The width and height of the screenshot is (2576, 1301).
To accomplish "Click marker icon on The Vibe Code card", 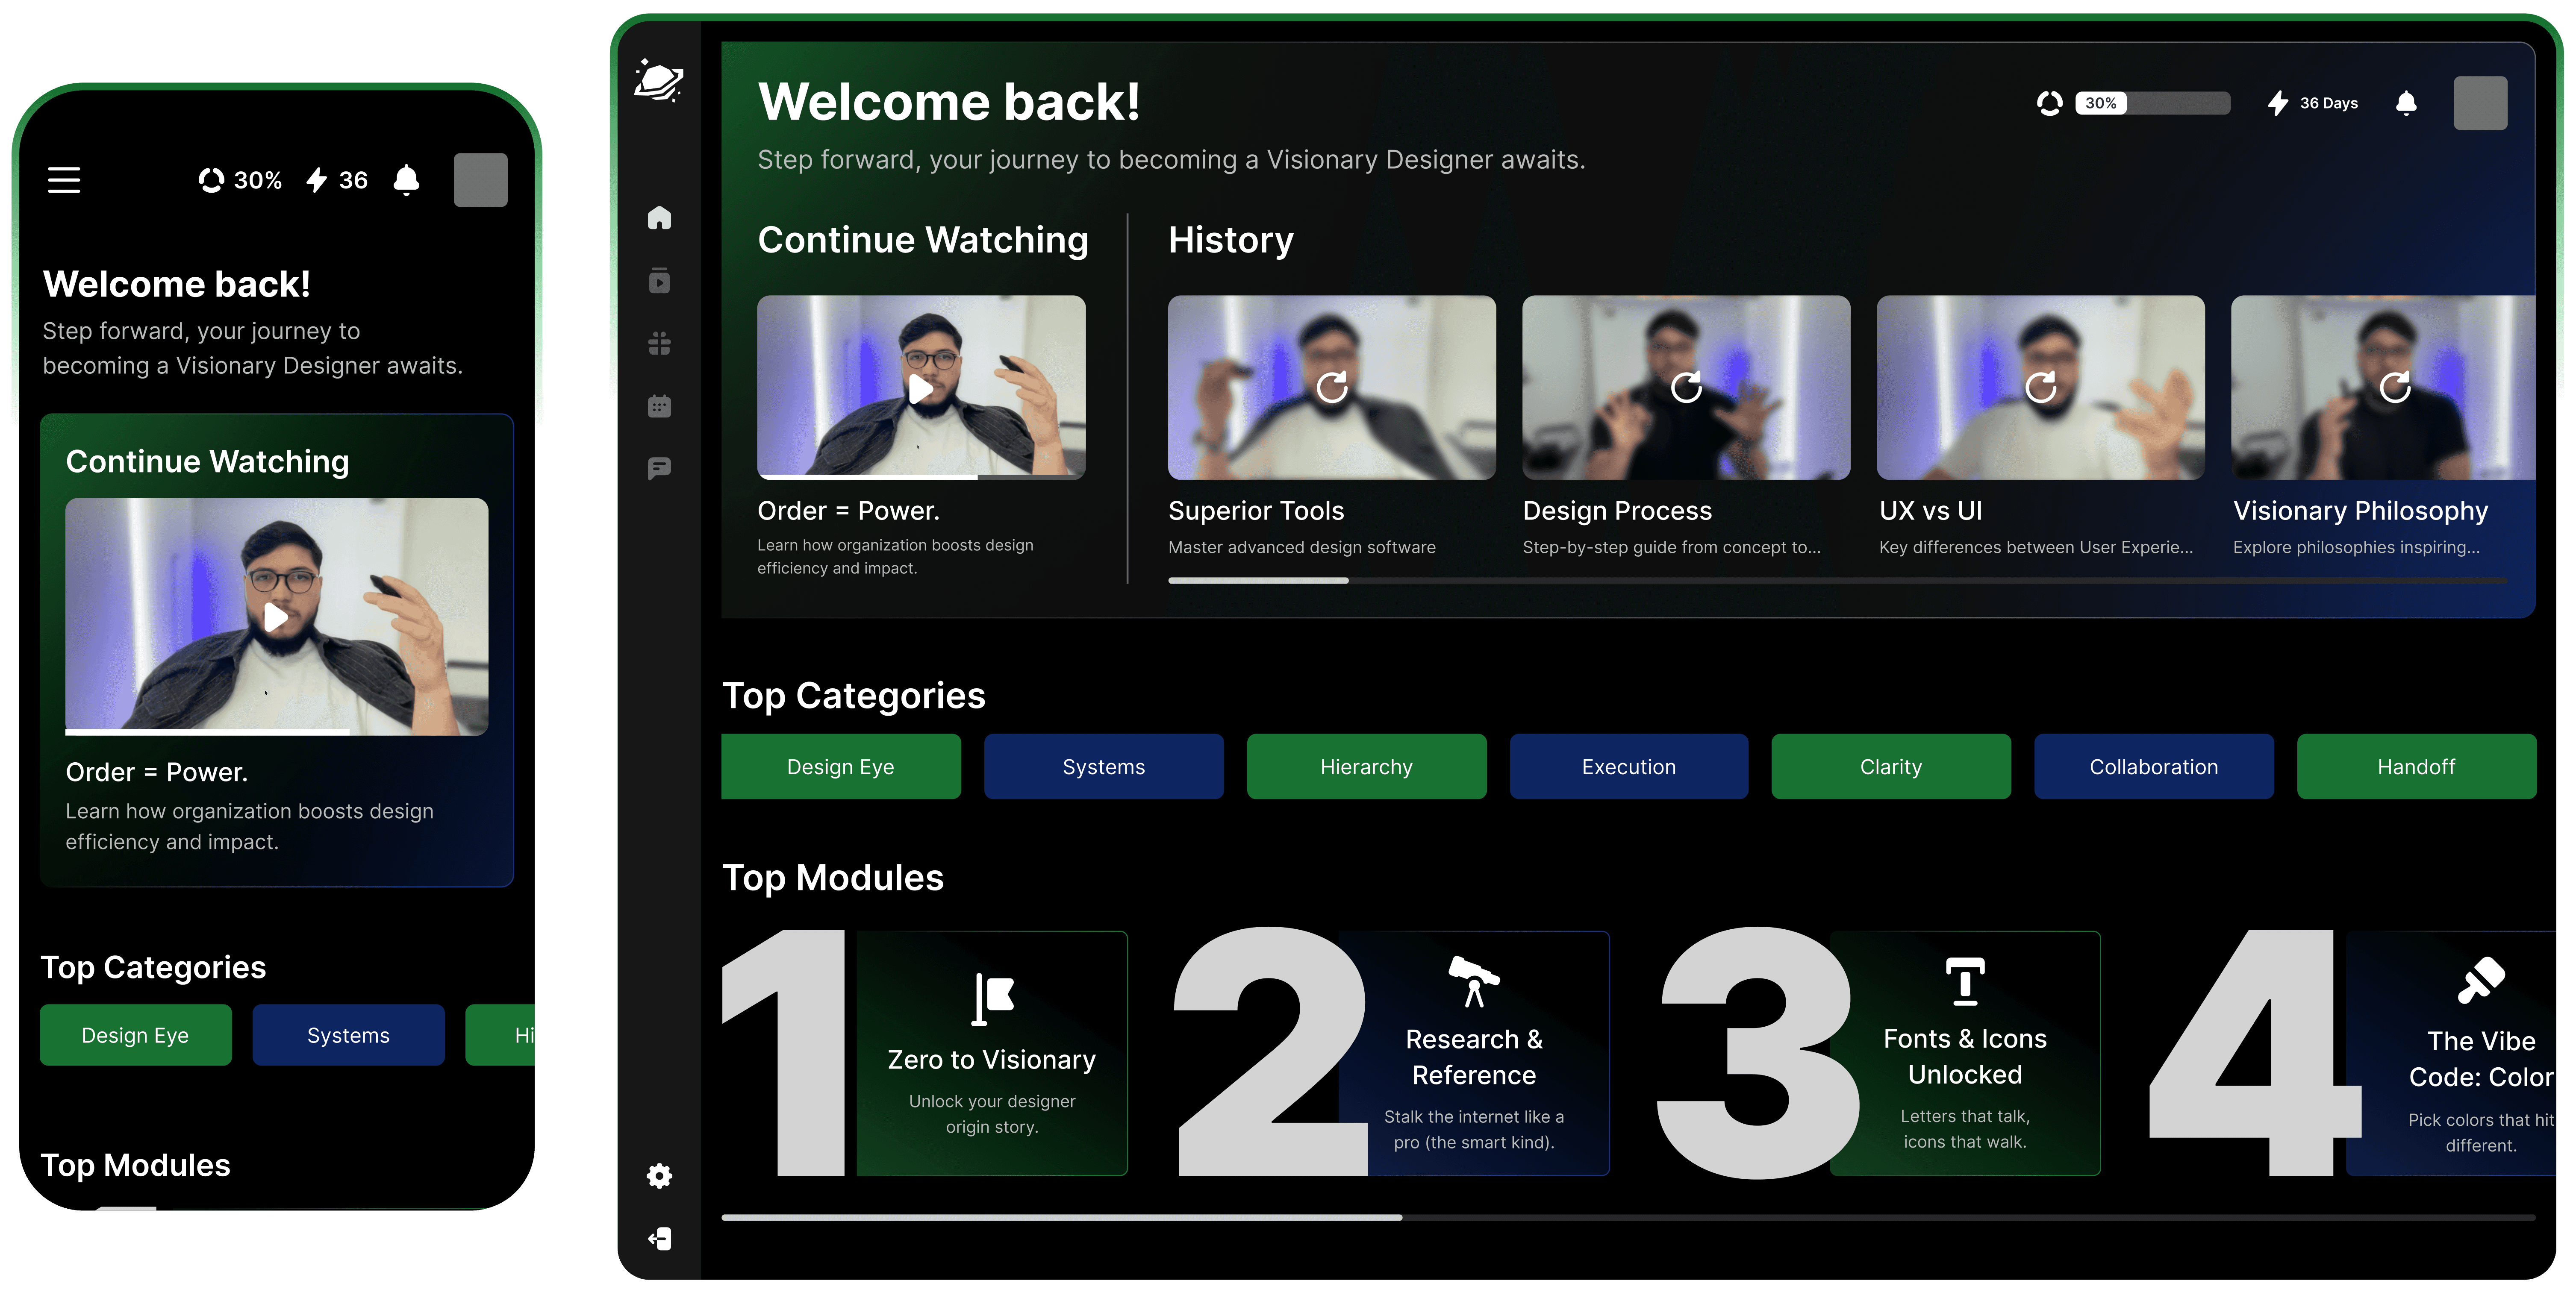I will coord(2481,981).
